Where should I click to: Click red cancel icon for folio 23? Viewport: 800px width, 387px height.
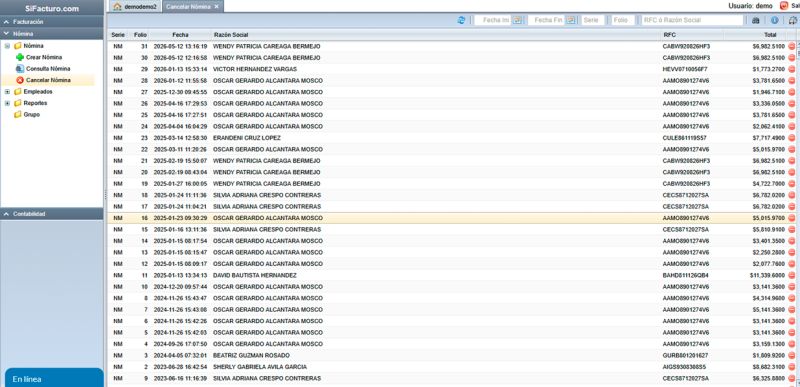coord(791,138)
